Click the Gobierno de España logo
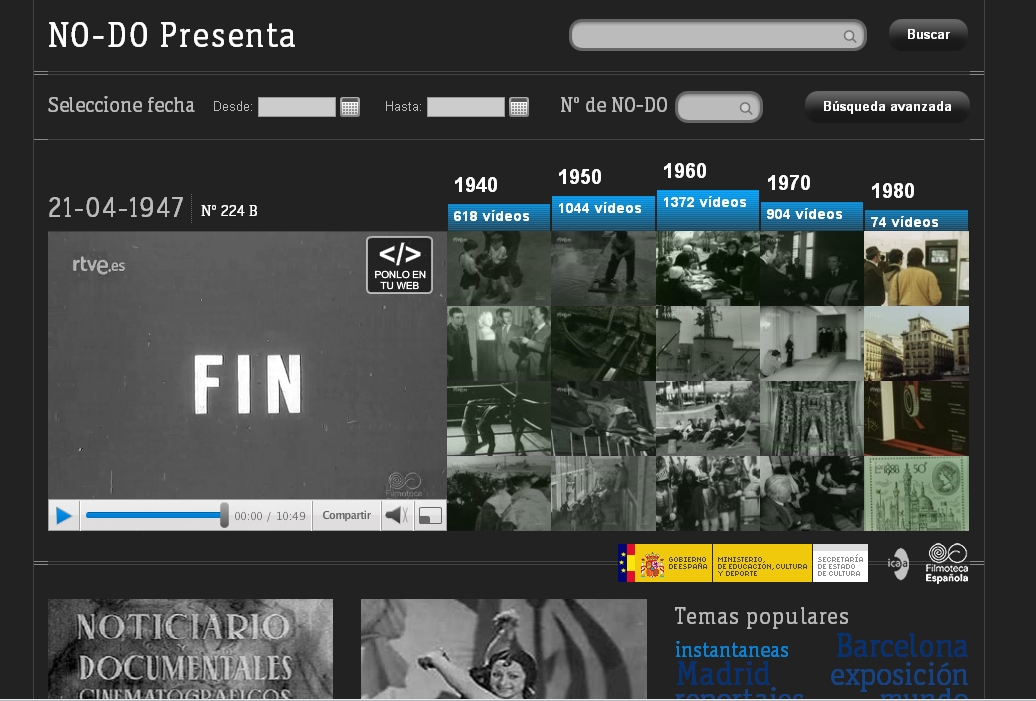 [x=664, y=564]
